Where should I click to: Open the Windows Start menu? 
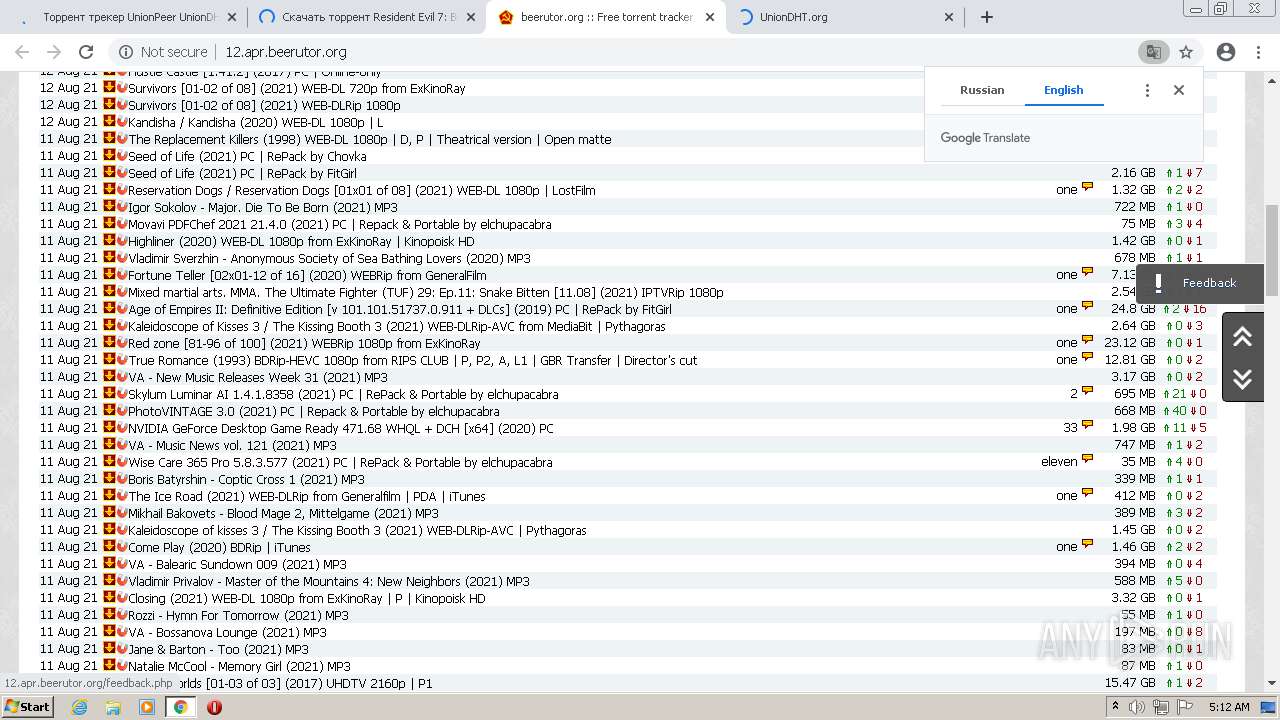27,707
